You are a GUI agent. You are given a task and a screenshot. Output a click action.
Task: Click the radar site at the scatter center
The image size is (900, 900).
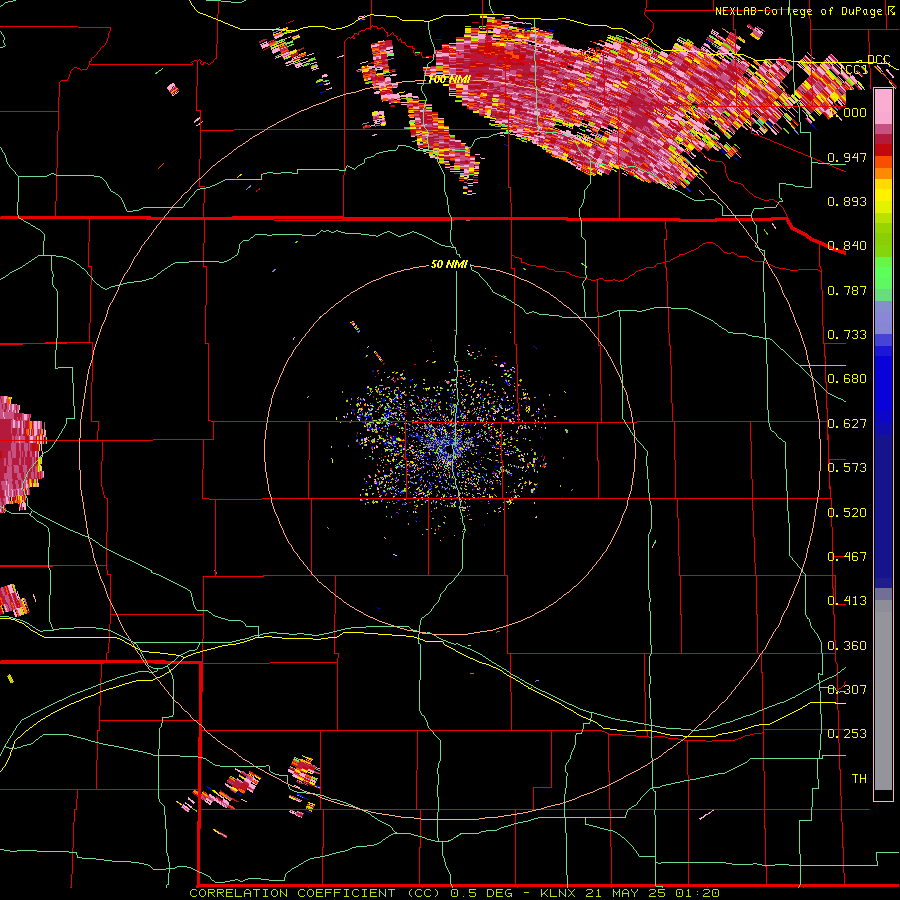[452, 447]
